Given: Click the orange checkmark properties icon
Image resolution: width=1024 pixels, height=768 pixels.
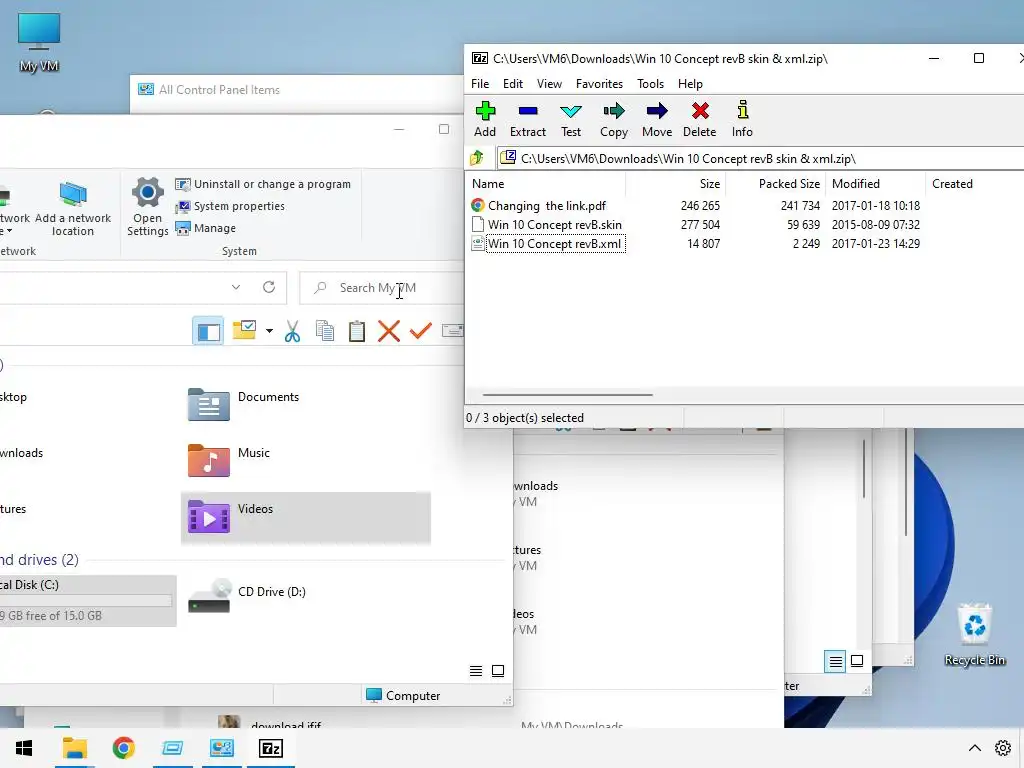Looking at the screenshot, I should pos(421,331).
